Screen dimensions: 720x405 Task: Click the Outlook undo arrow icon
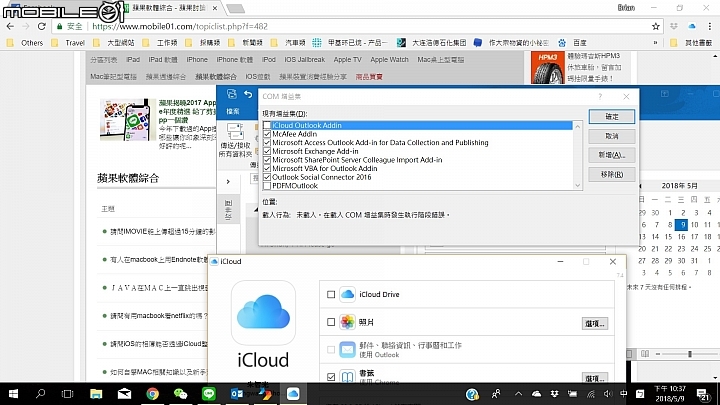point(248,95)
